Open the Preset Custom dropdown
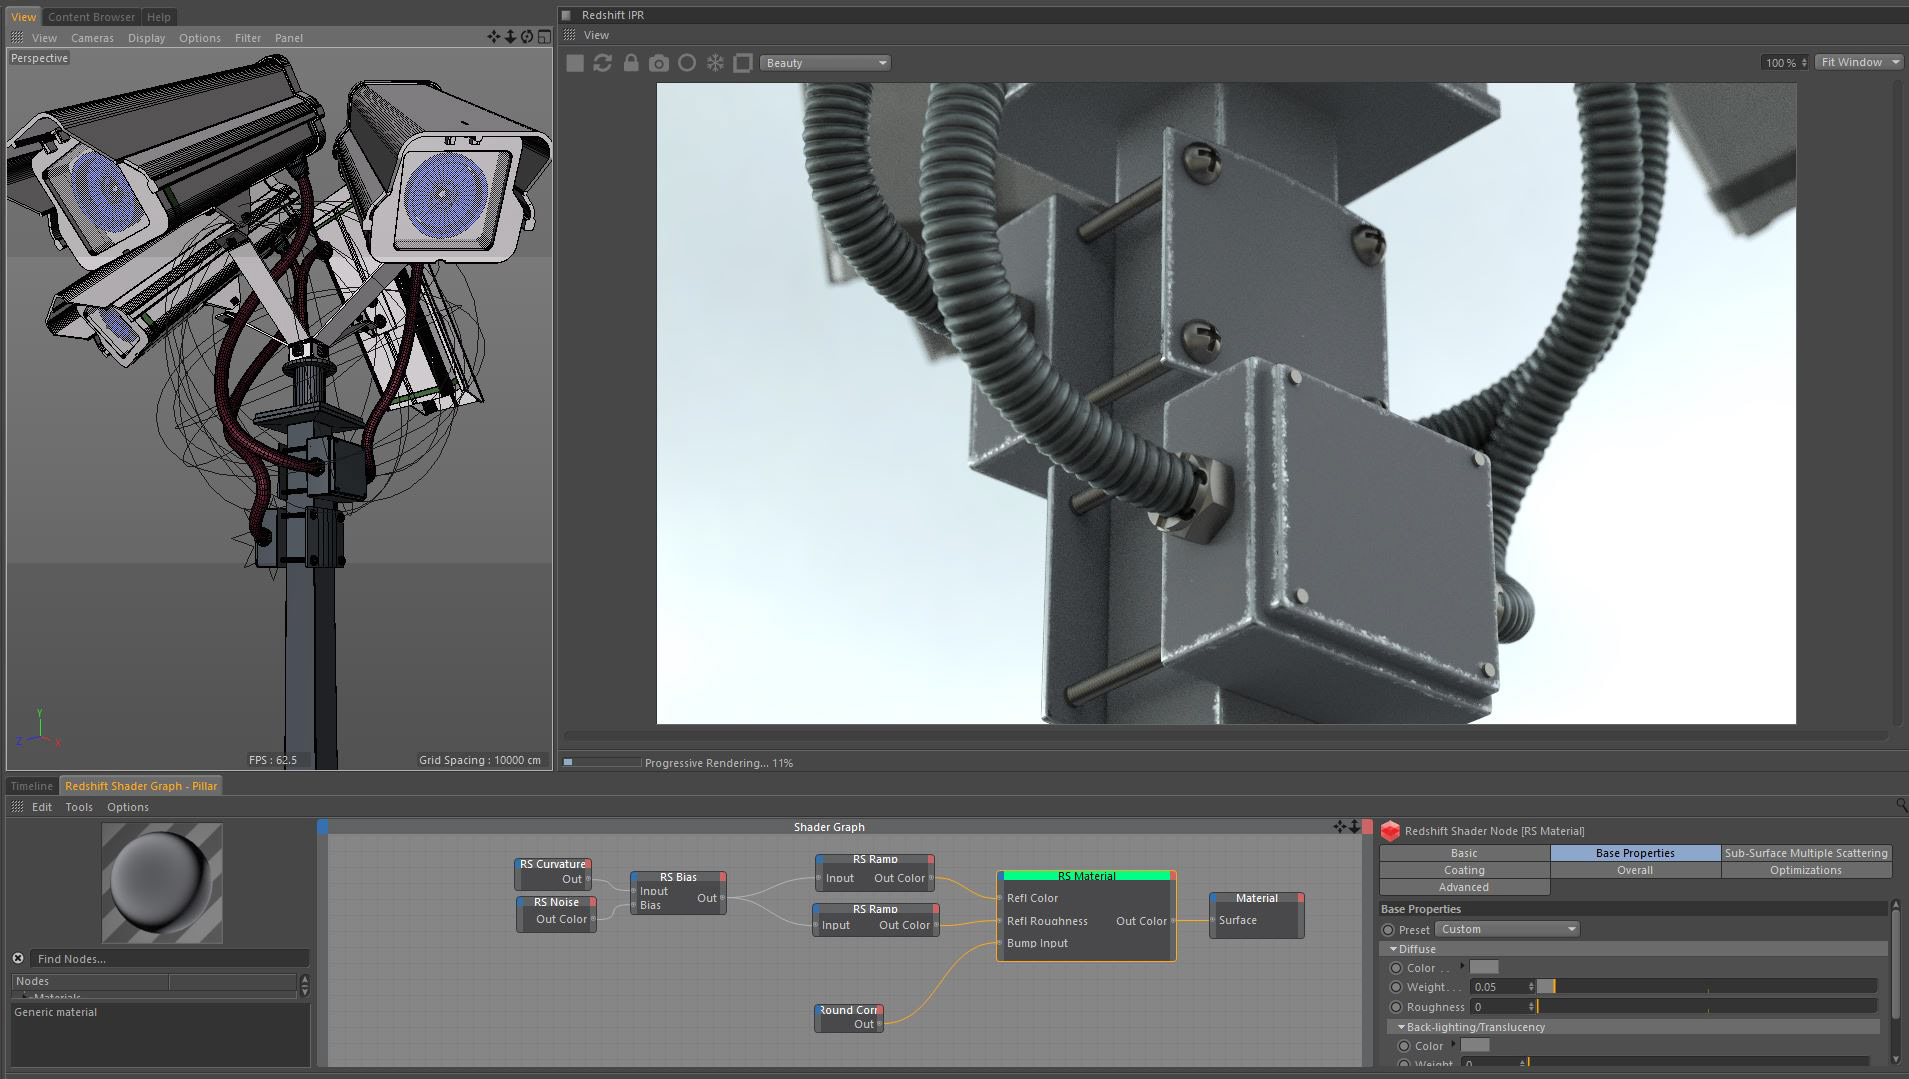This screenshot has height=1079, width=1909. (x=1507, y=929)
